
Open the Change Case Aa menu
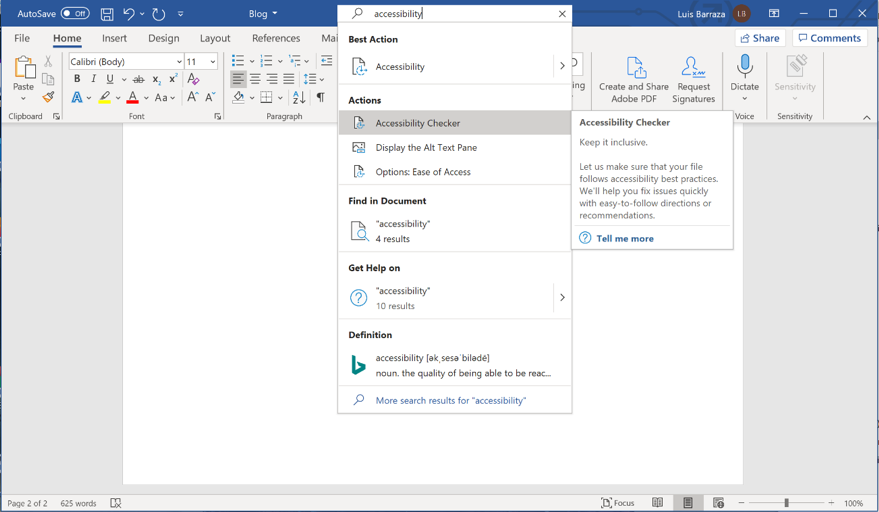pos(164,98)
